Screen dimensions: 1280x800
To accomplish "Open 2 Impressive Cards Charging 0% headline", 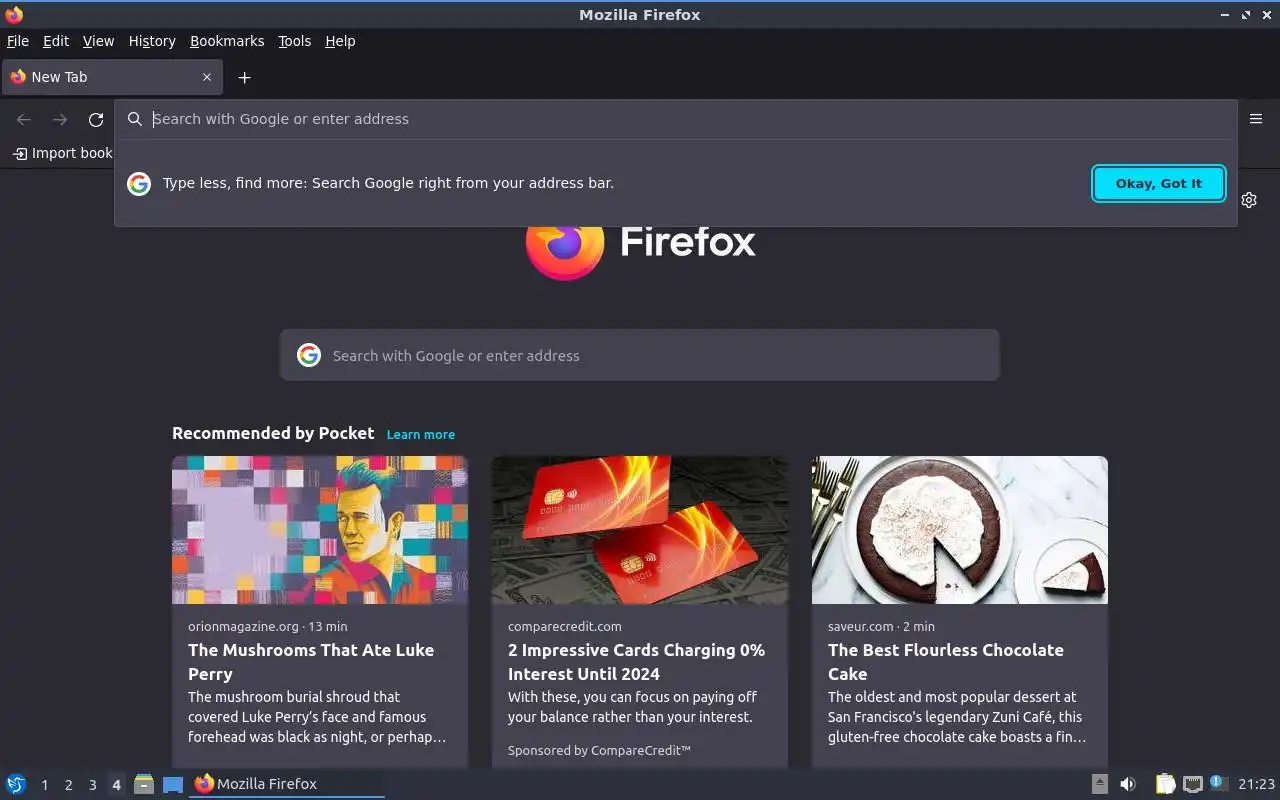I will click(x=636, y=662).
